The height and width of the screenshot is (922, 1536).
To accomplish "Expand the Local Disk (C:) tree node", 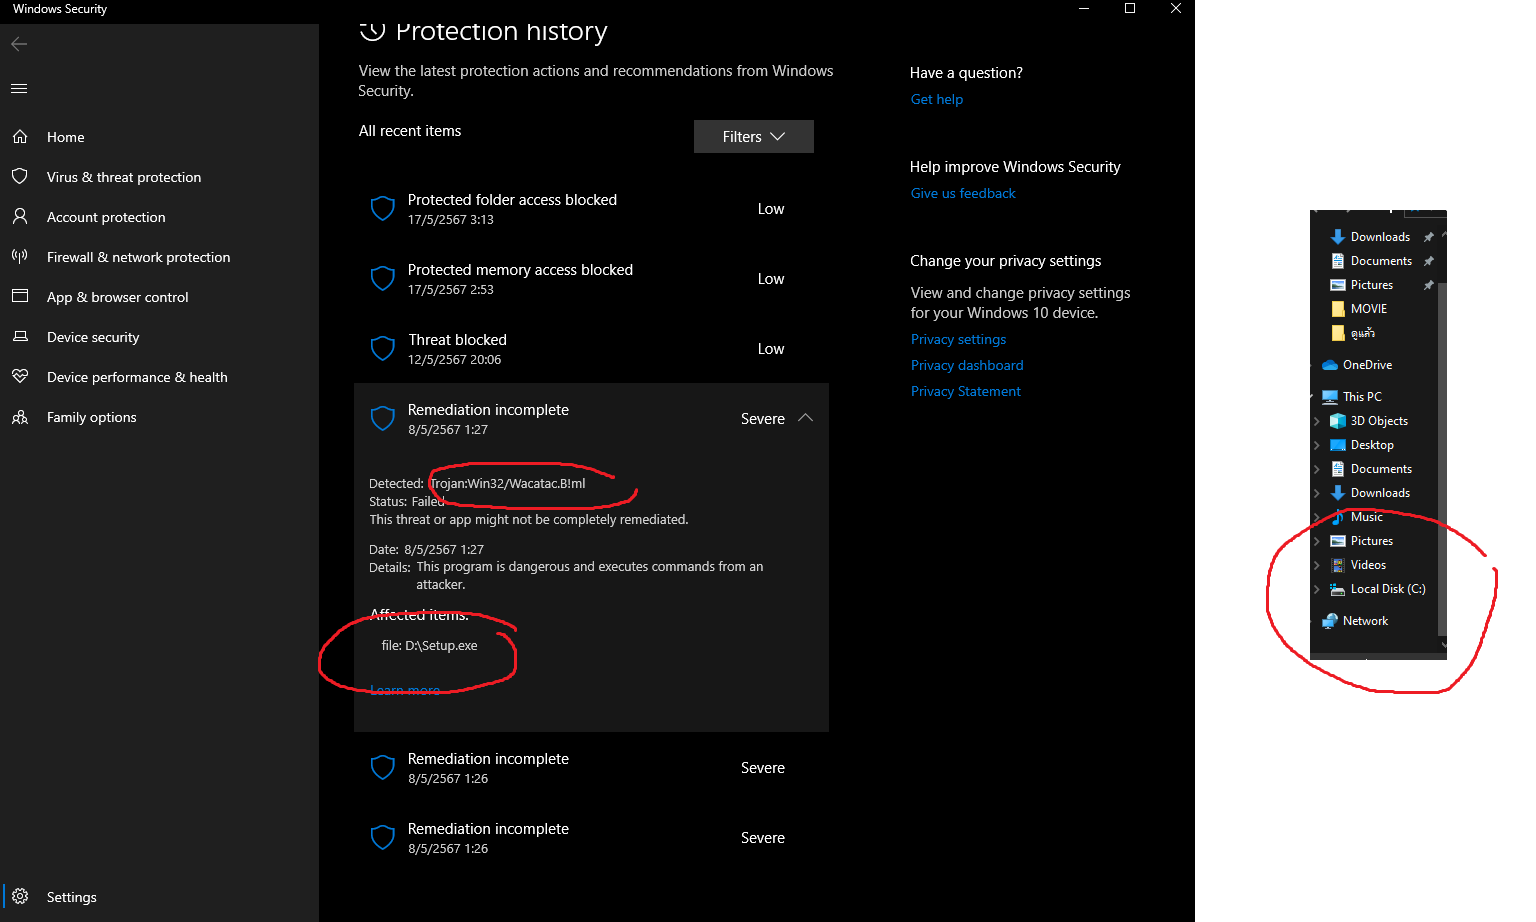I will (x=1317, y=589).
